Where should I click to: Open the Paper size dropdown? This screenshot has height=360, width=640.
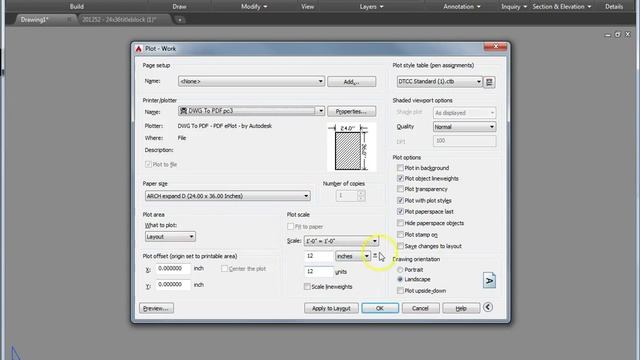pos(227,196)
